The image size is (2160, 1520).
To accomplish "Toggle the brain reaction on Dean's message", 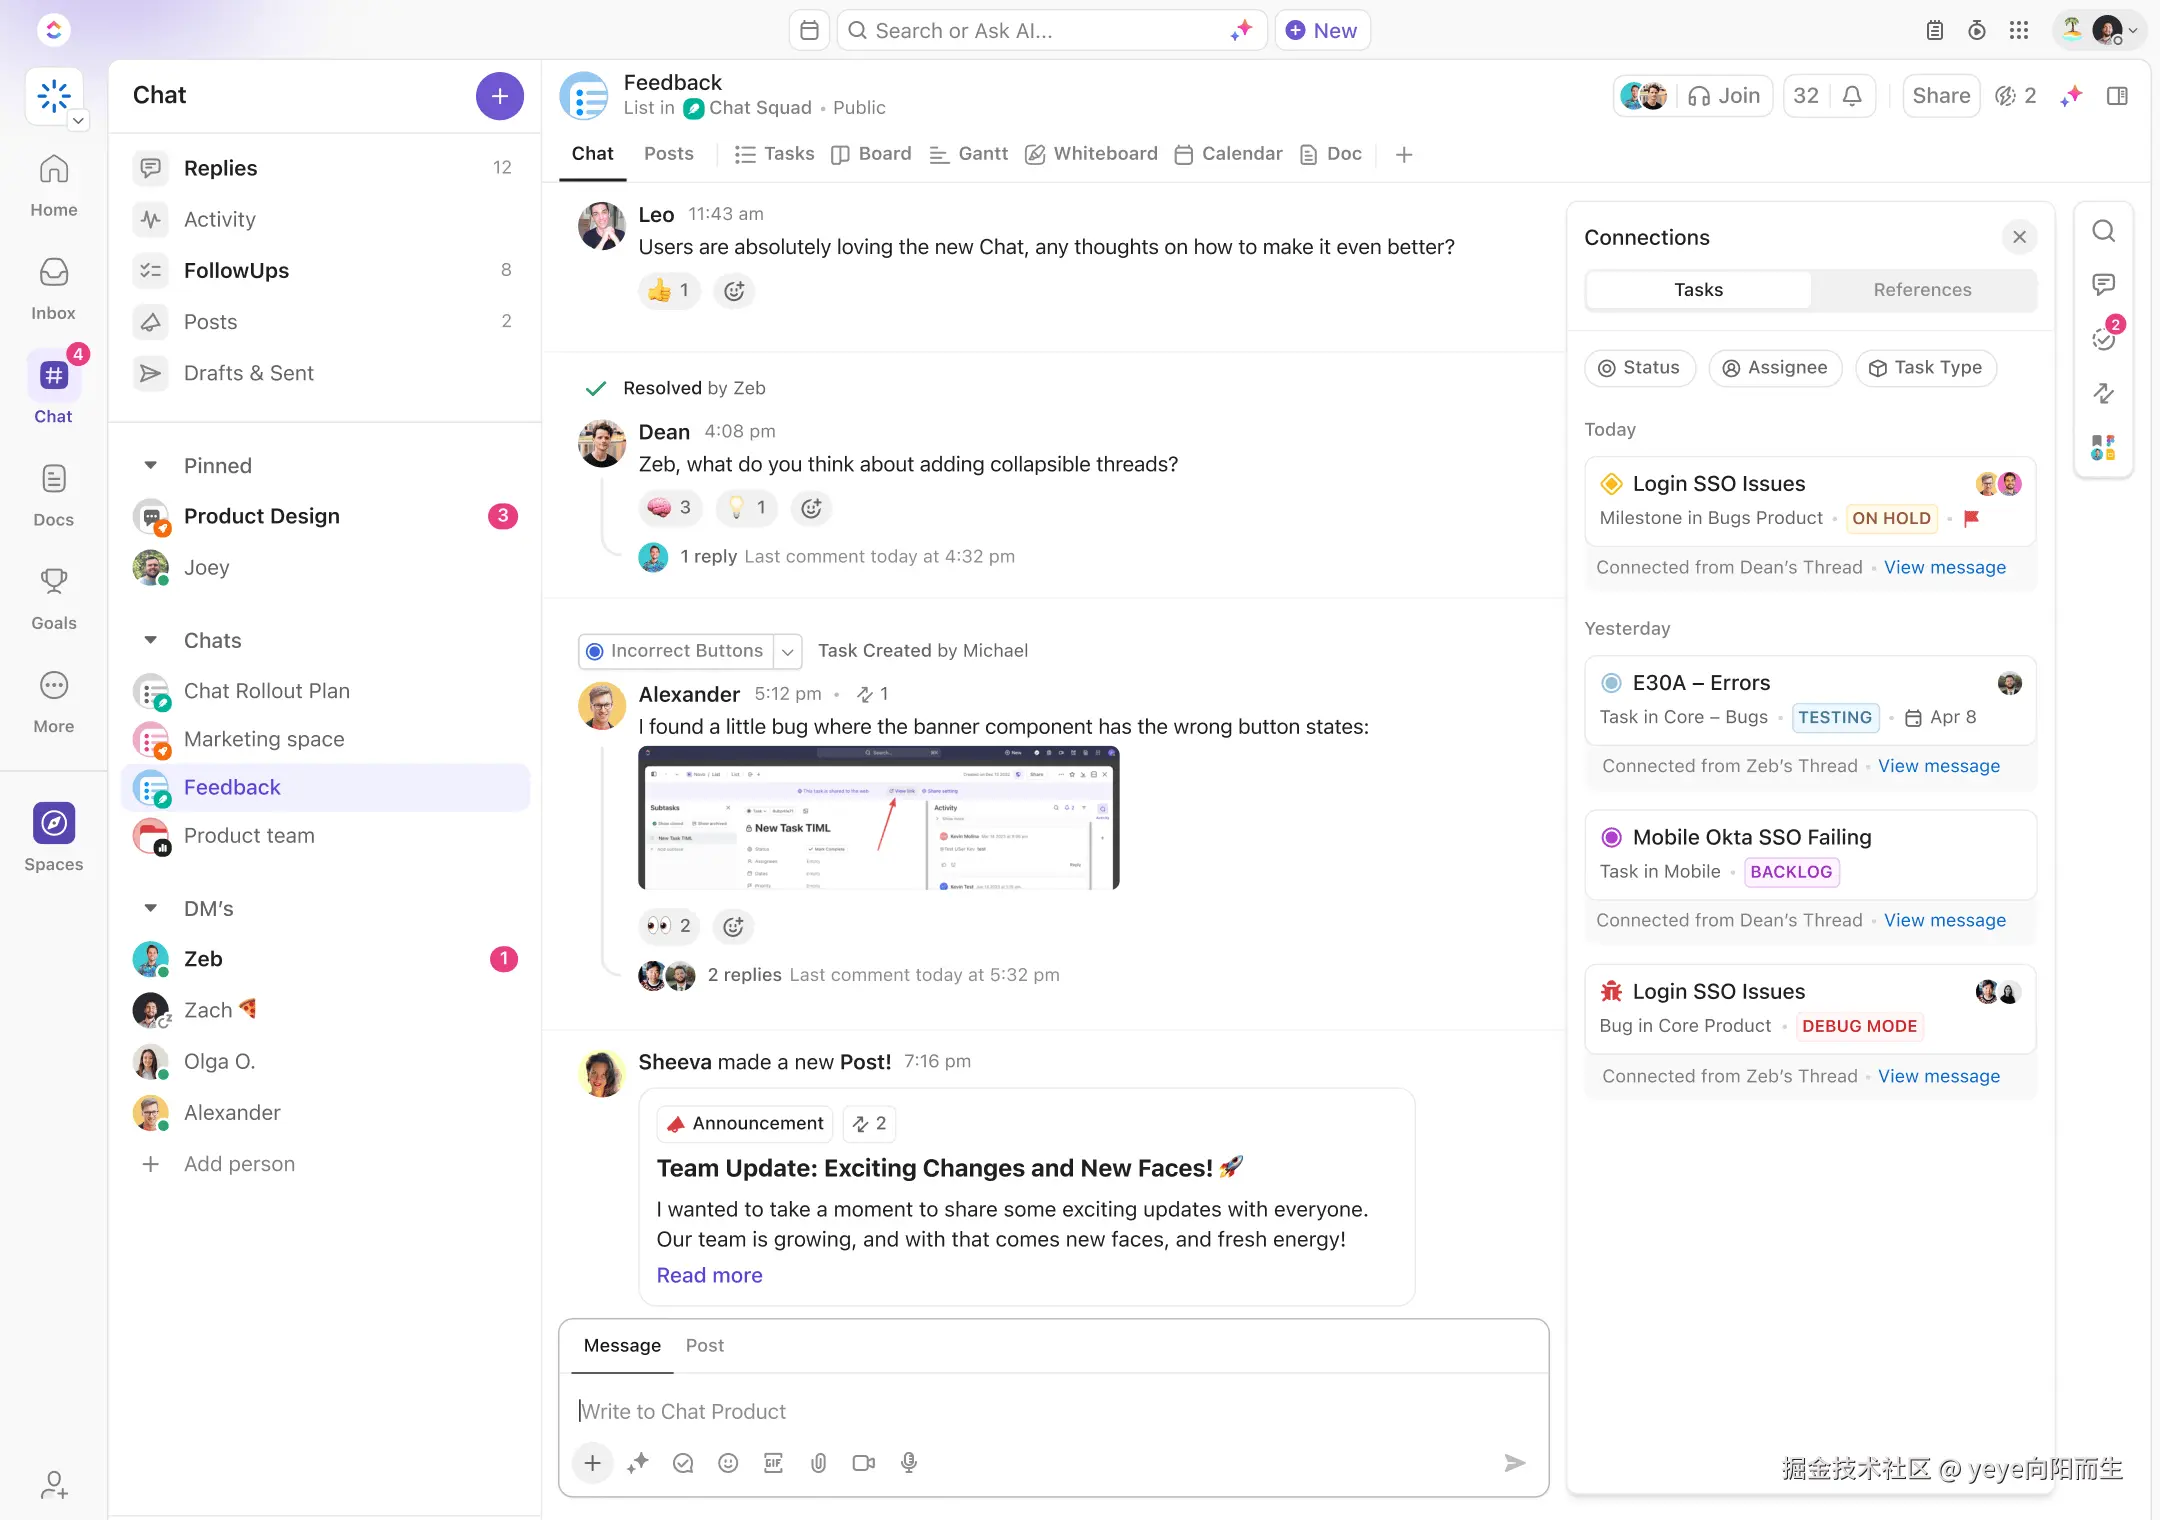I will 669,508.
